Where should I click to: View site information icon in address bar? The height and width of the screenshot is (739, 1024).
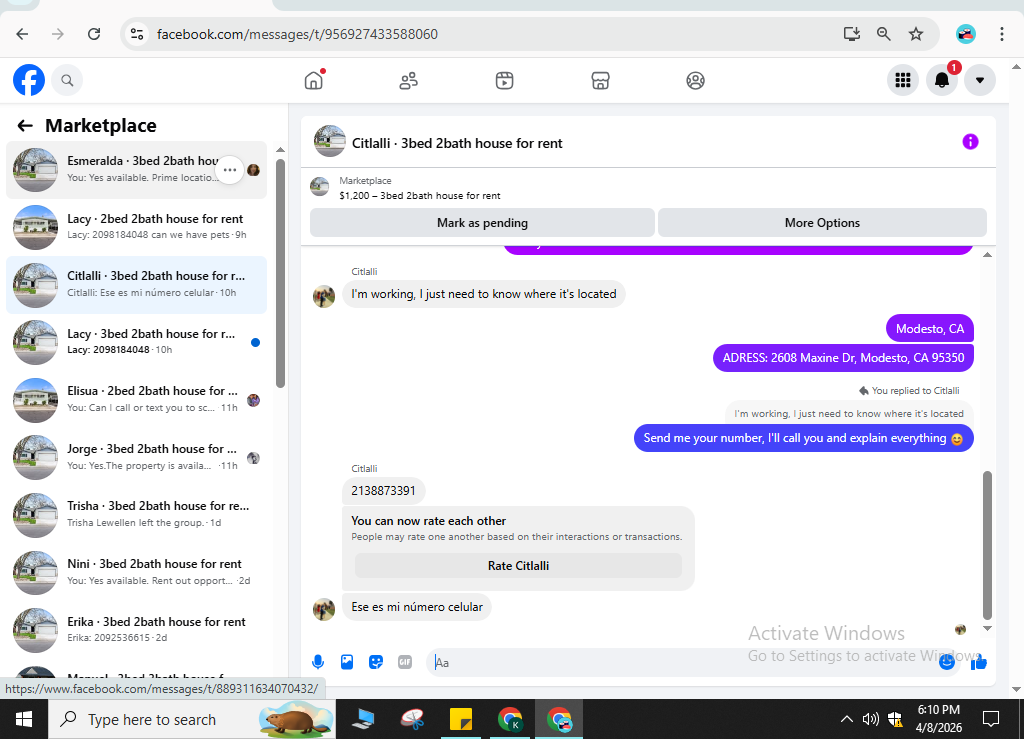coord(137,34)
